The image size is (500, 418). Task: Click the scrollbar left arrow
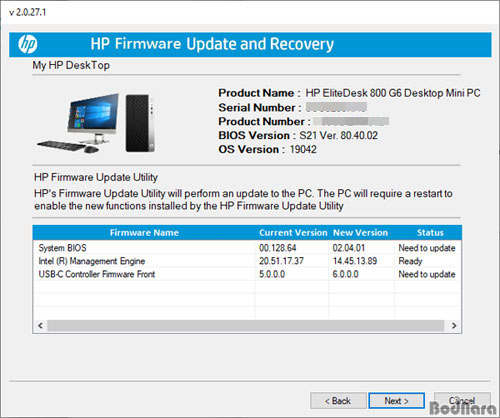click(40, 326)
